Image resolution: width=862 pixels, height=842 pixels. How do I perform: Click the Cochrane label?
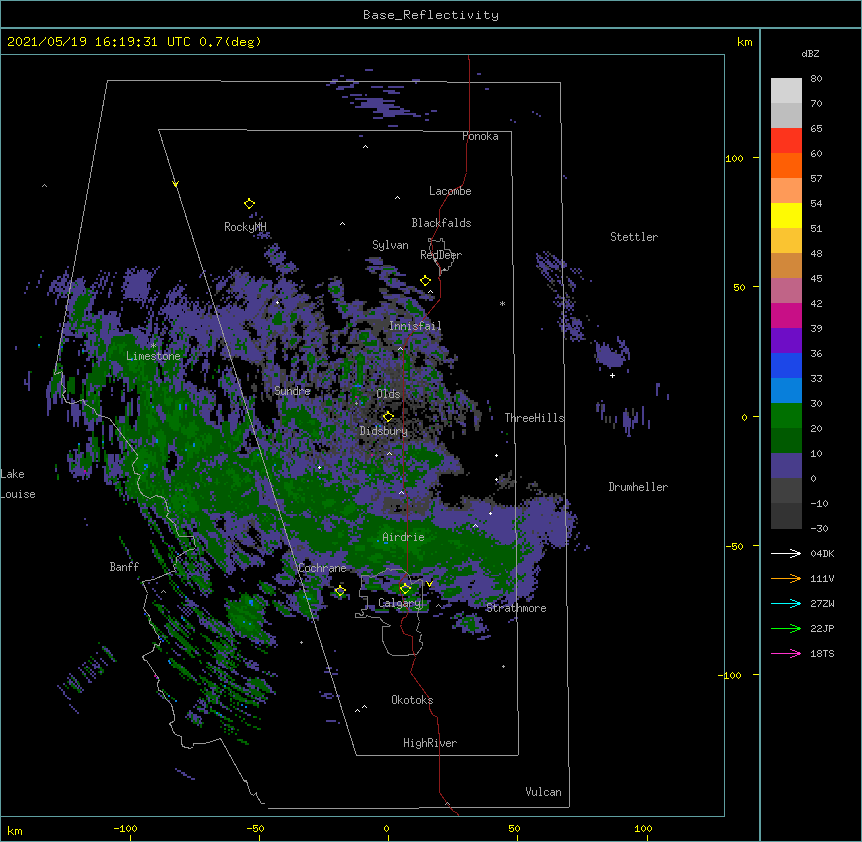click(x=322, y=568)
